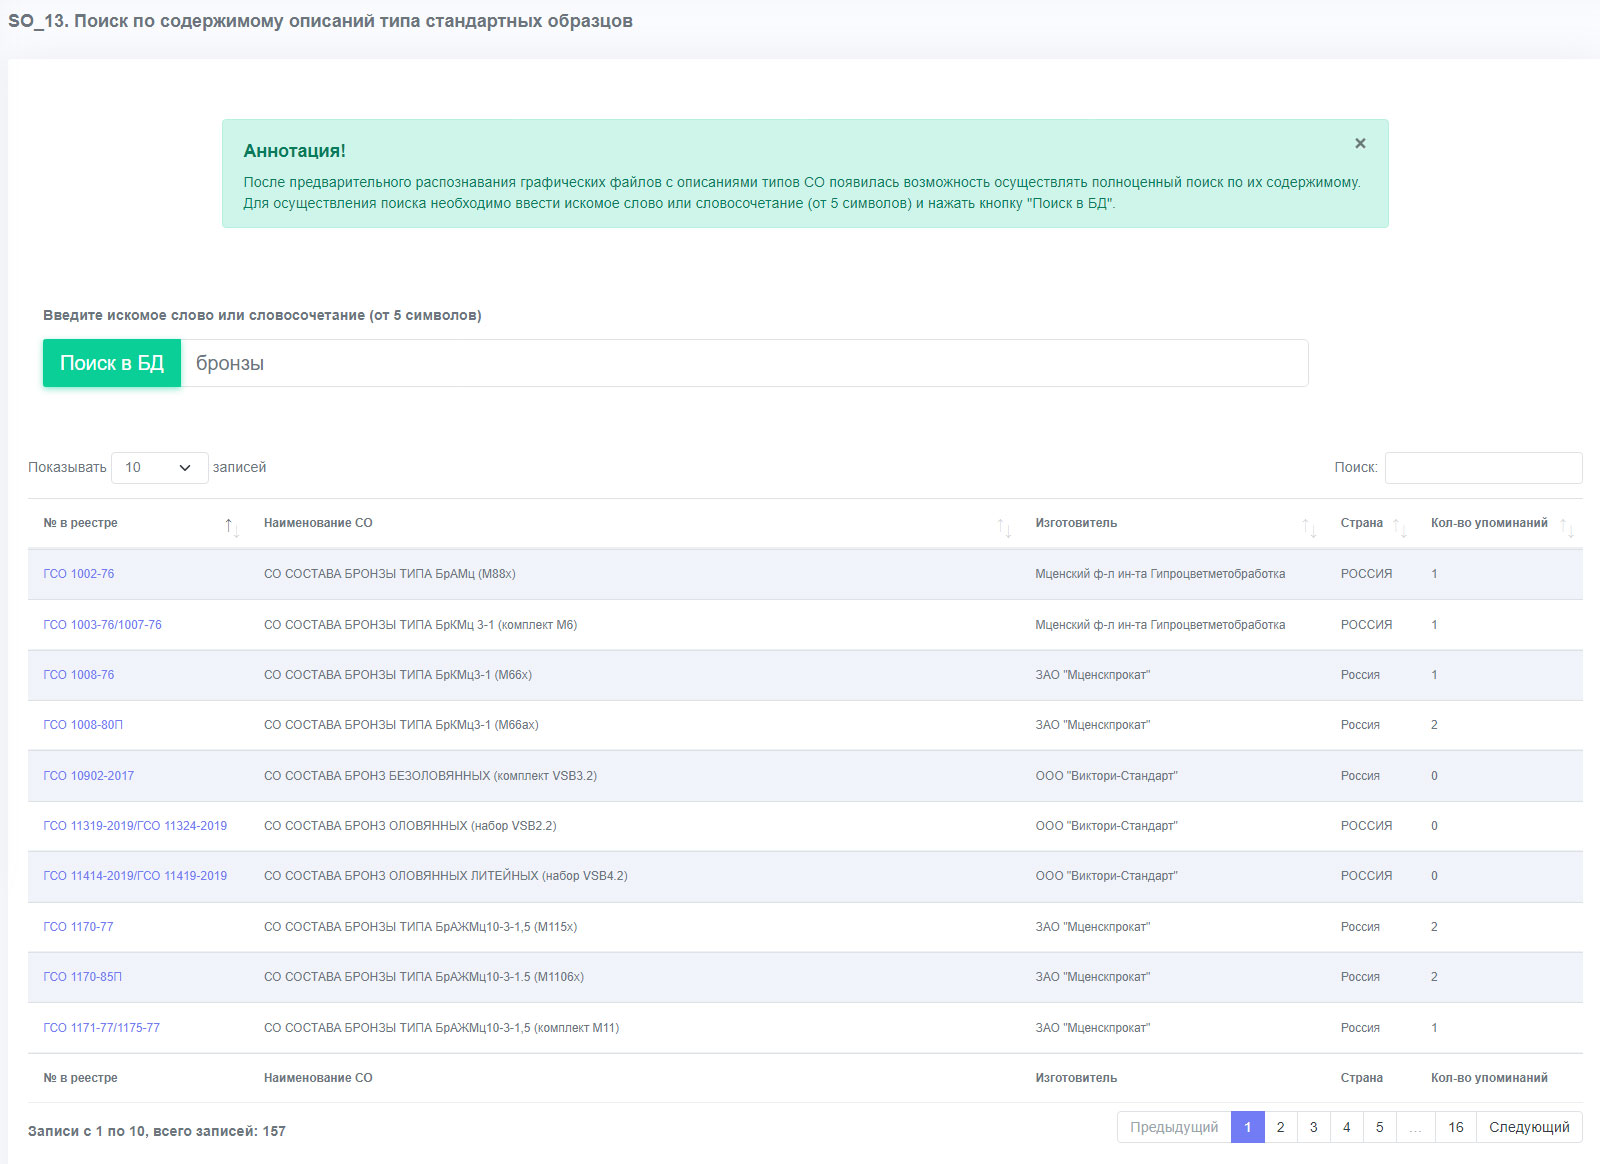Image resolution: width=1600 pixels, height=1164 pixels.
Task: Click ООО "Виктори-Стандарт" in ГСО 10902-2017 row
Action: 1106,776
